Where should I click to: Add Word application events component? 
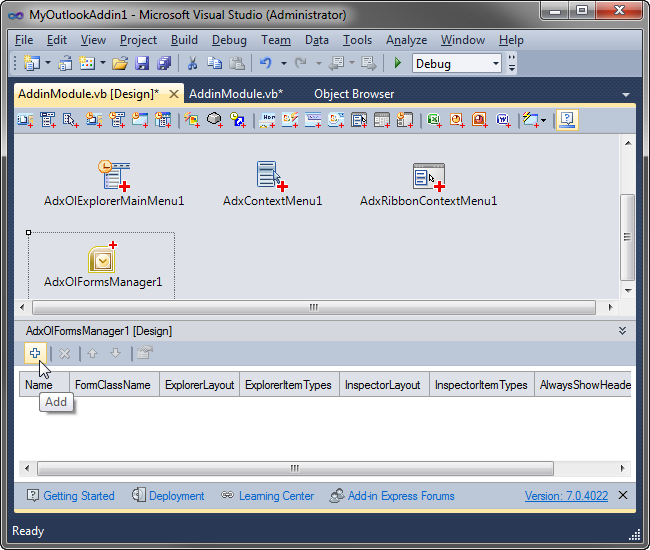point(503,120)
